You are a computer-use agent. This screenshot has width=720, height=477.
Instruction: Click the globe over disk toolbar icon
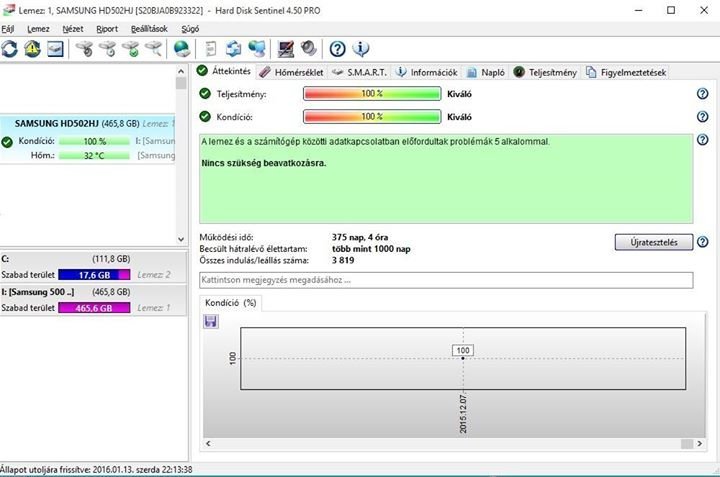coord(182,49)
